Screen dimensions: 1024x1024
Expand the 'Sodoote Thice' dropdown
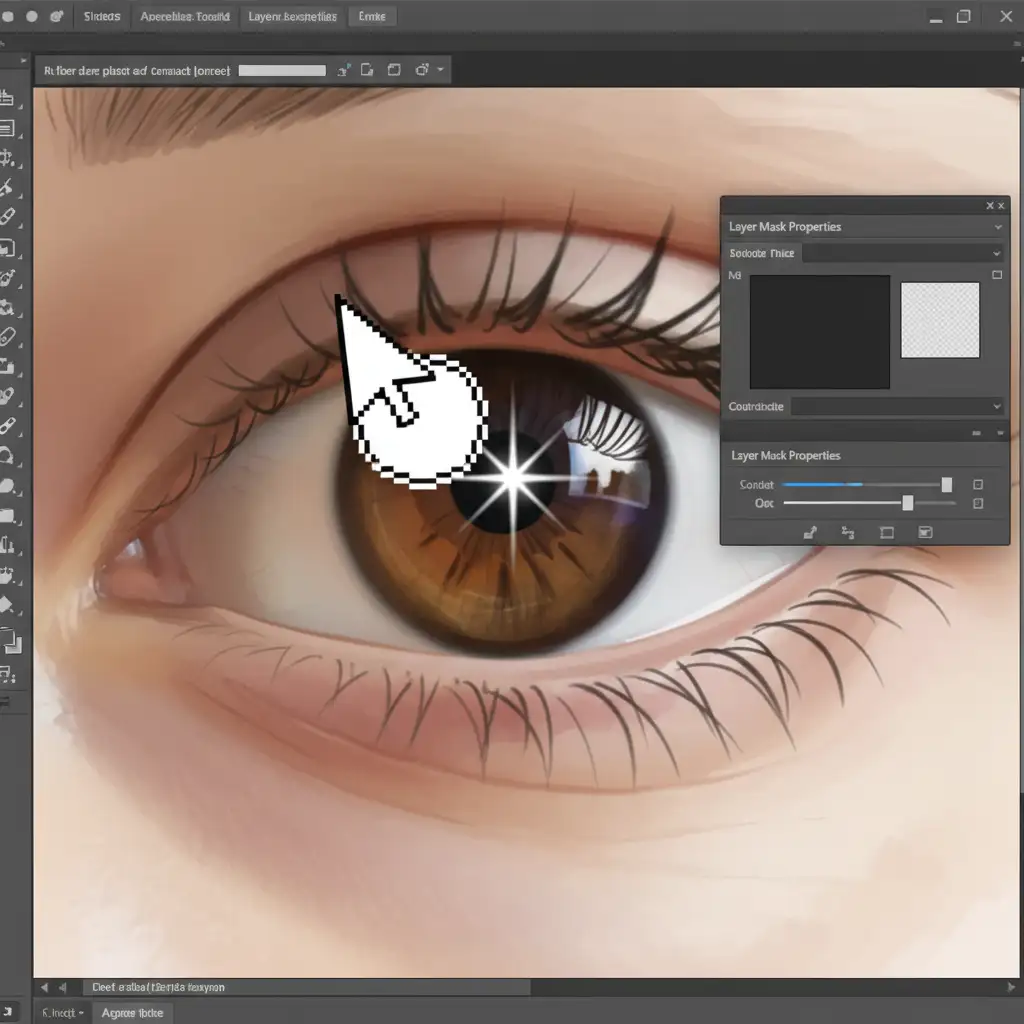(x=996, y=254)
